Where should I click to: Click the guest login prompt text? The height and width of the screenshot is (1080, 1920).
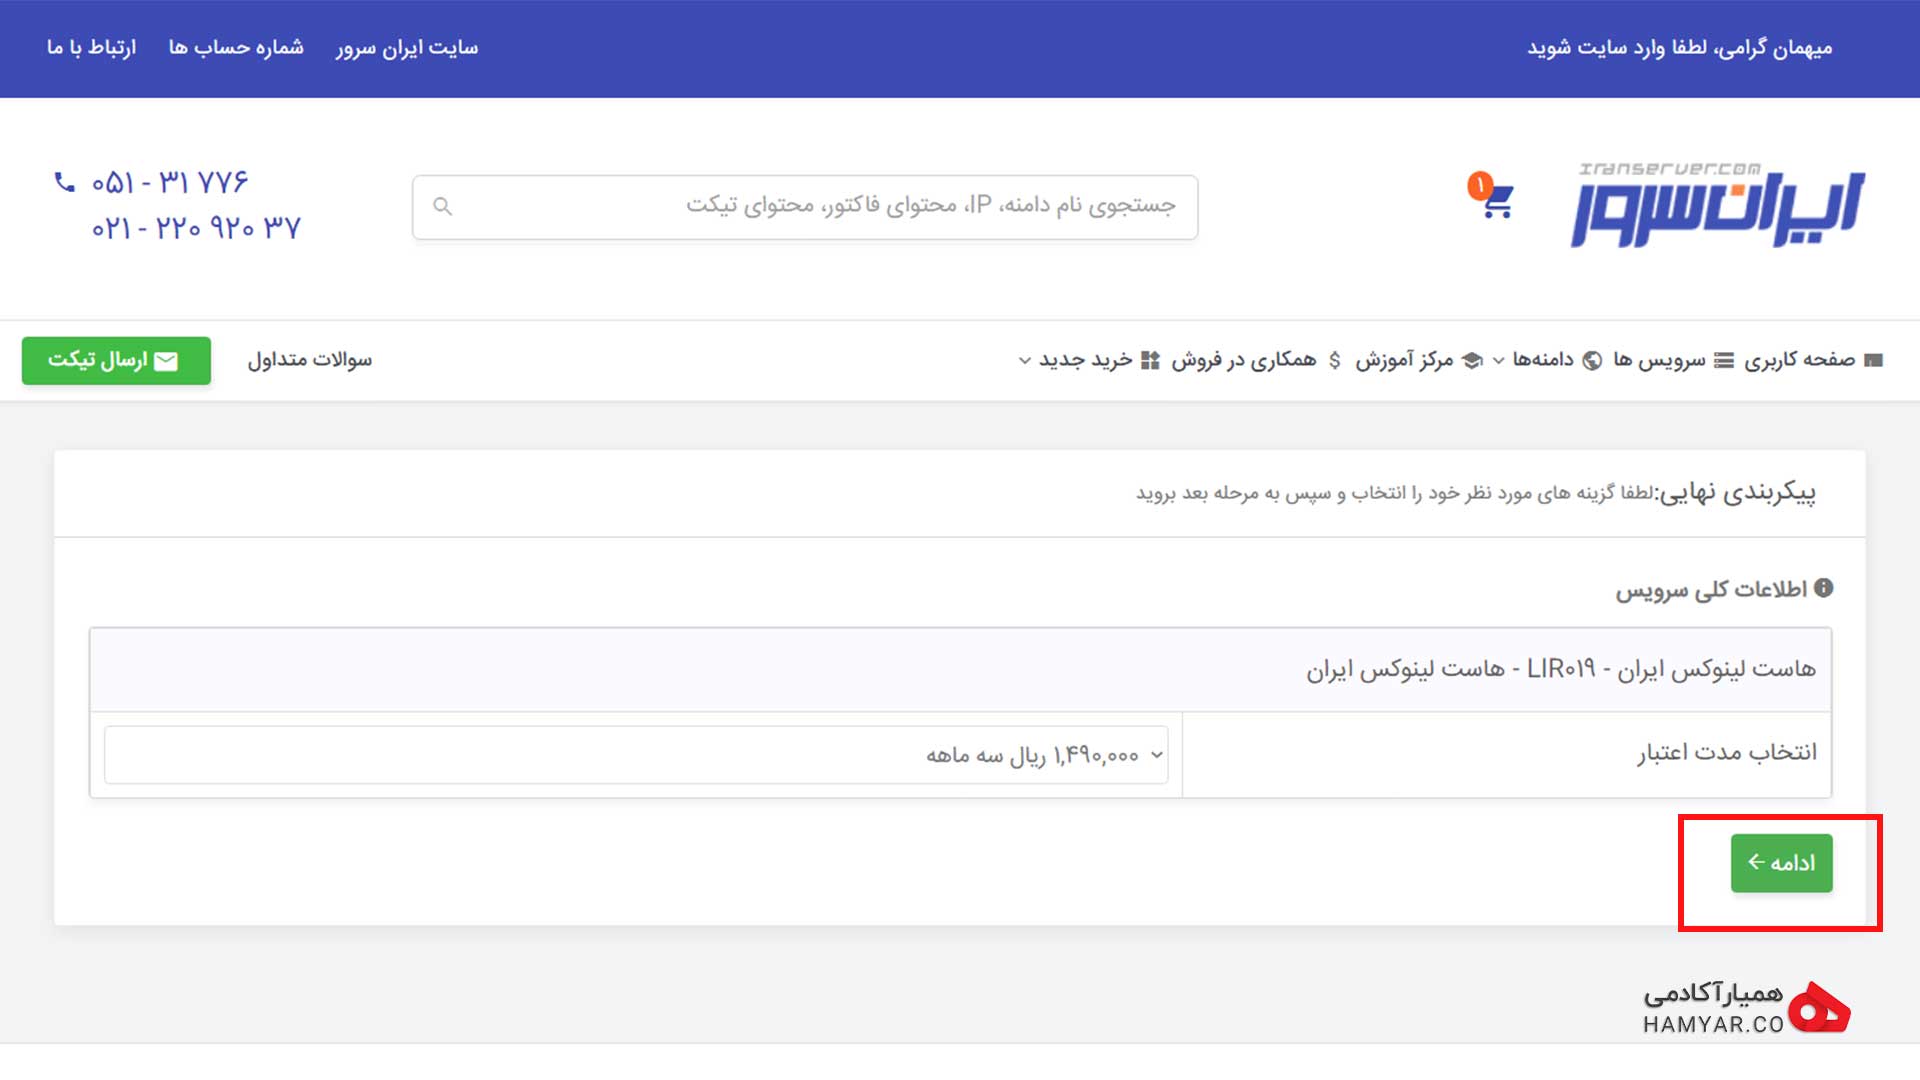[1680, 48]
